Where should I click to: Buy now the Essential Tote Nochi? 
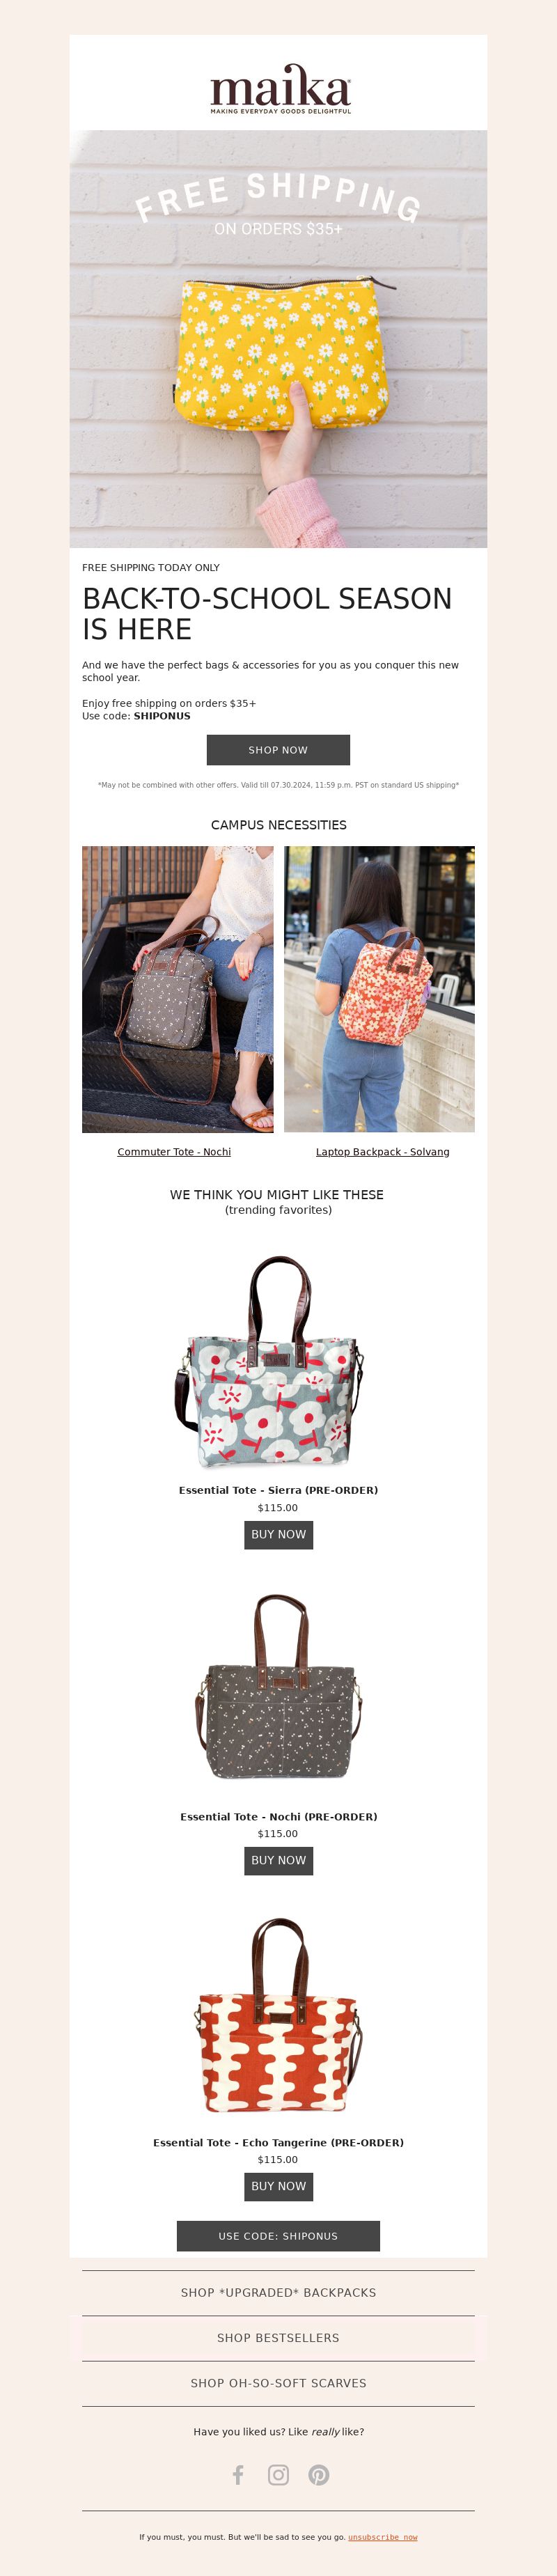pos(278,1861)
